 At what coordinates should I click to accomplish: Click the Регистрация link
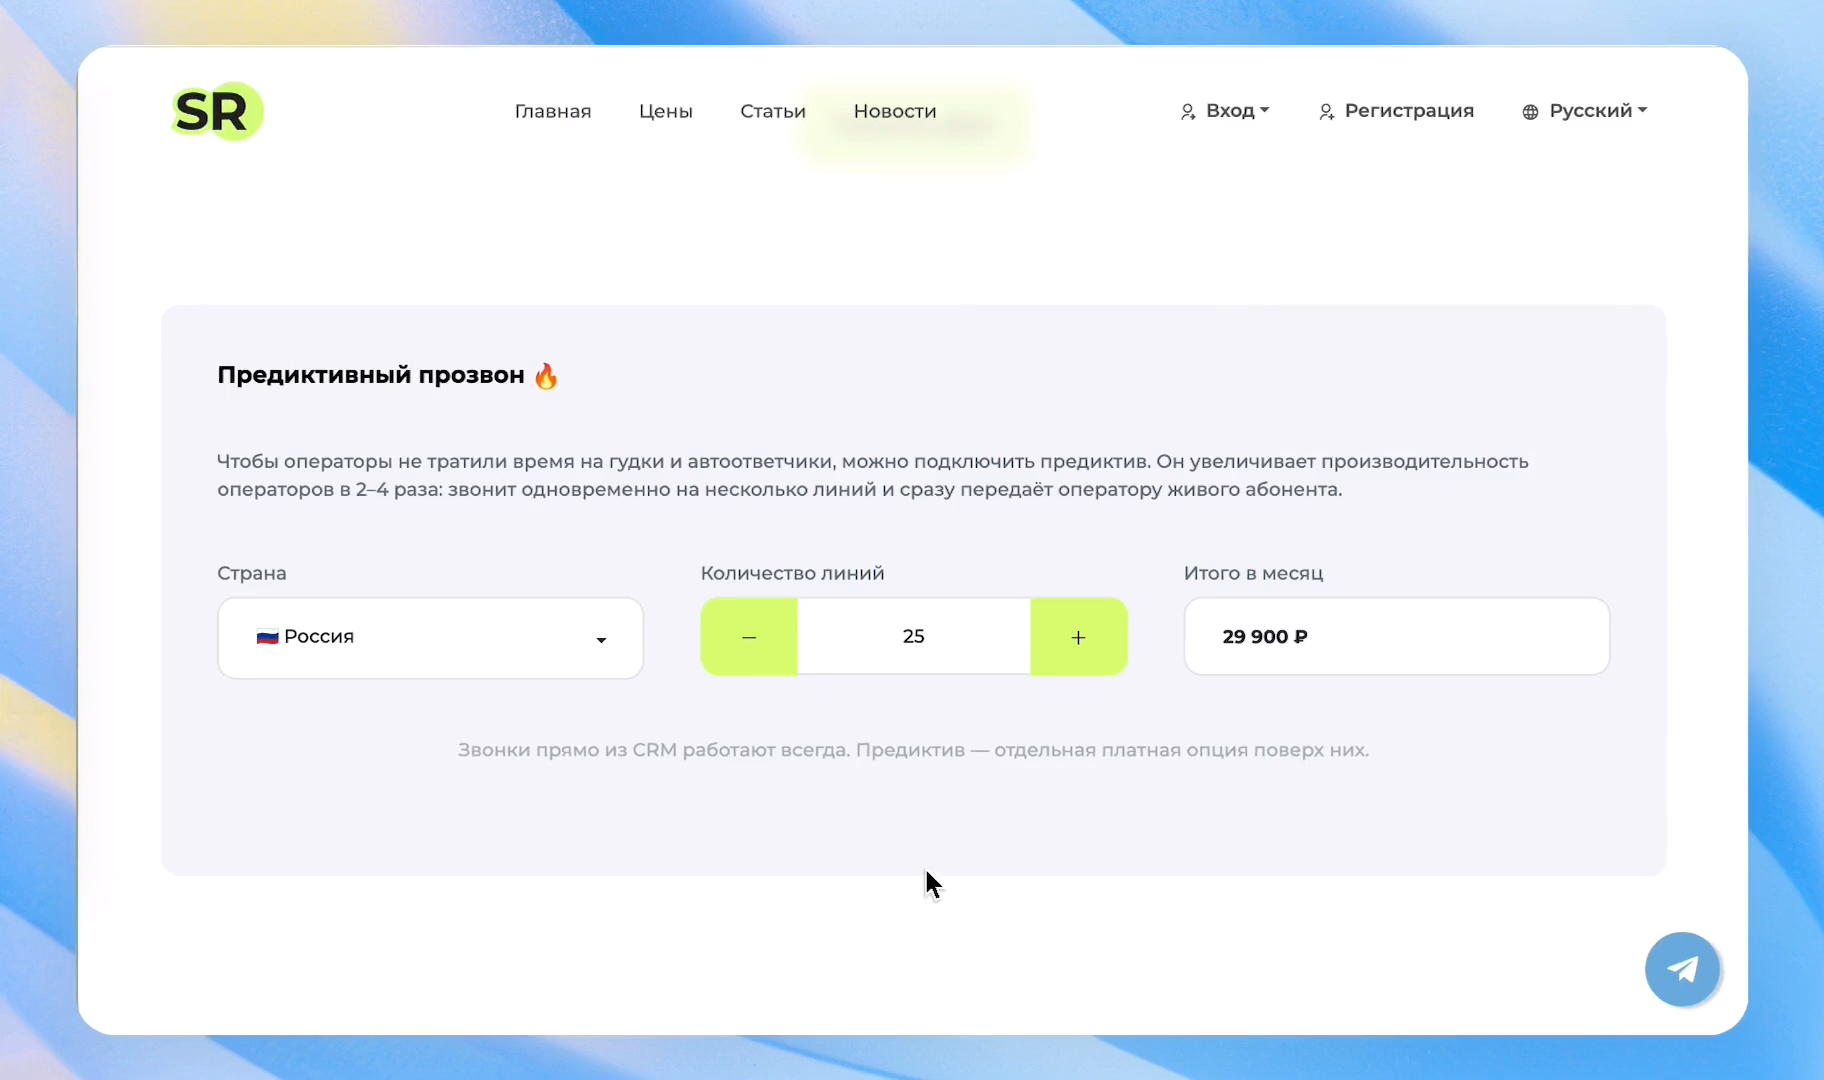[1409, 111]
